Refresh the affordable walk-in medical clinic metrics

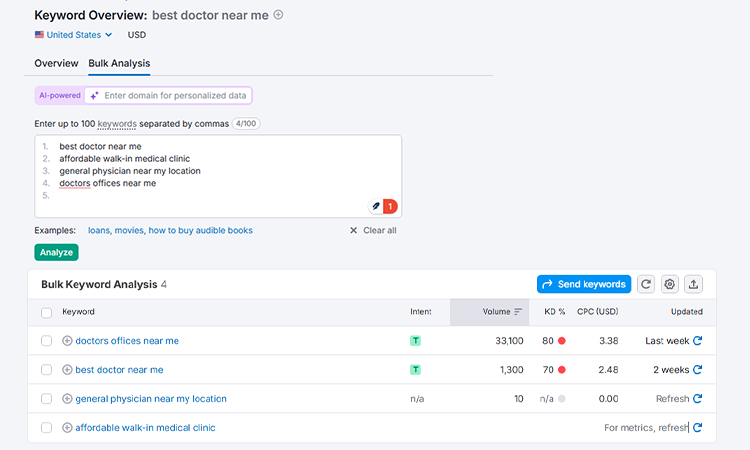pos(697,428)
